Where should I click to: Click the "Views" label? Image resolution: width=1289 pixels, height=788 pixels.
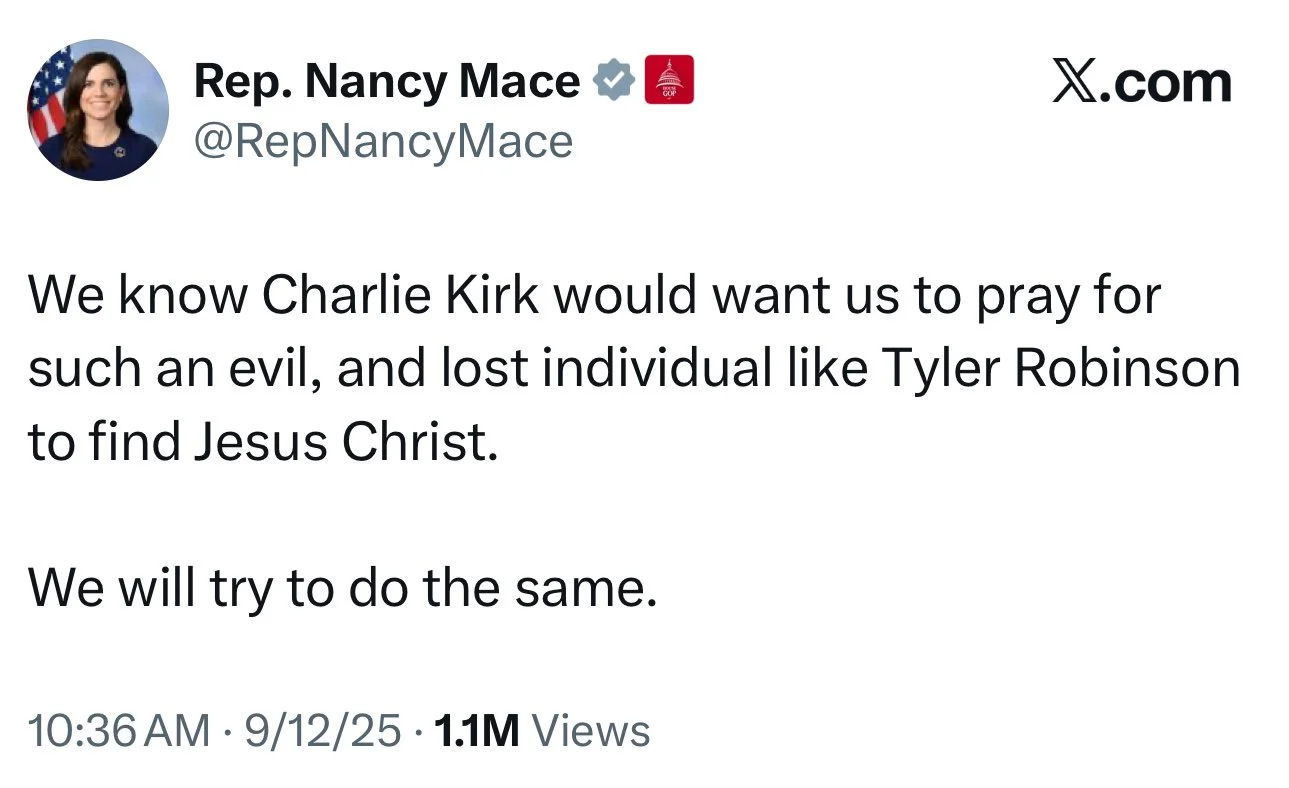(x=590, y=730)
